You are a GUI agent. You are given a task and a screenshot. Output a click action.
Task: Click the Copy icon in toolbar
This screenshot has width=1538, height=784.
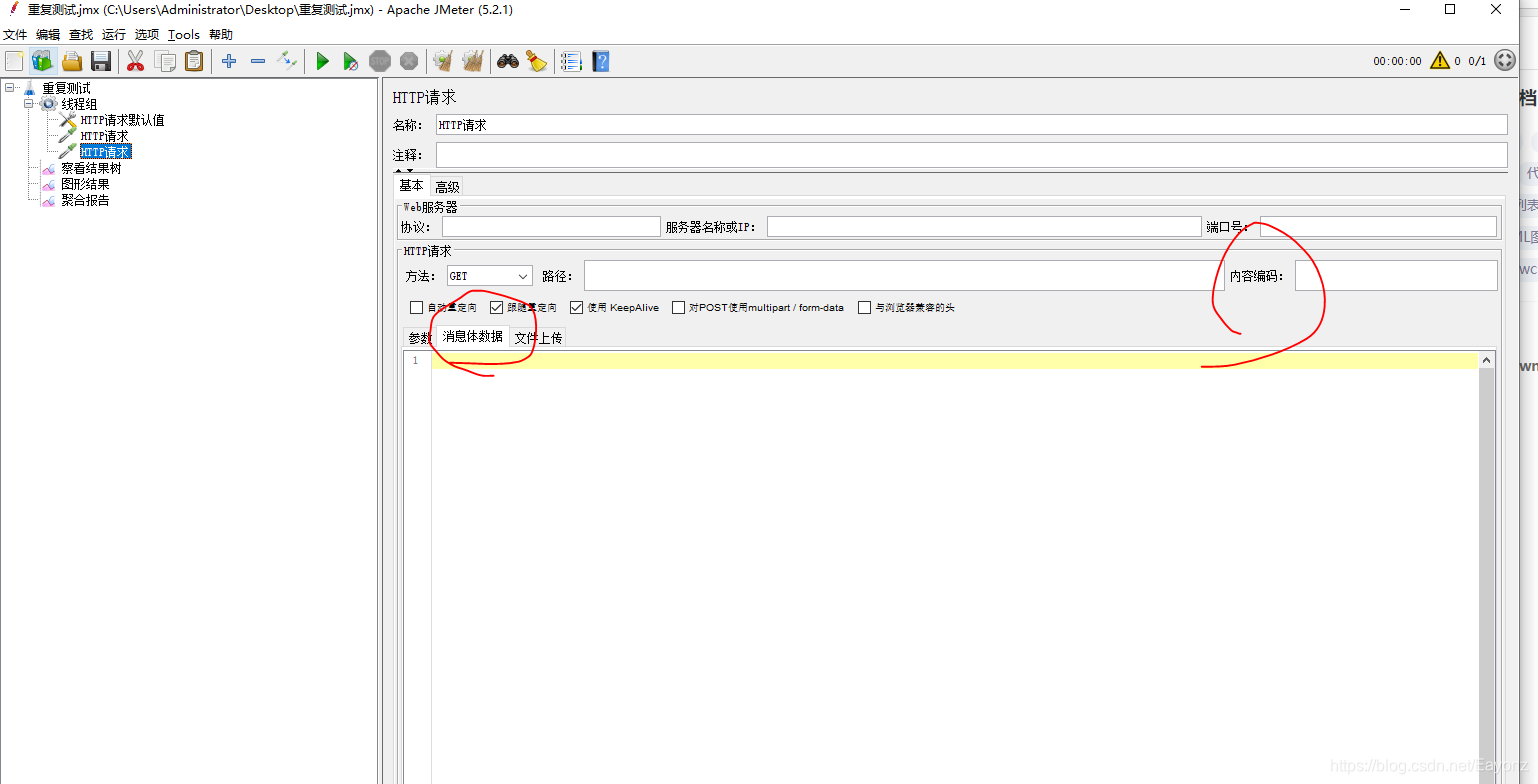point(165,61)
